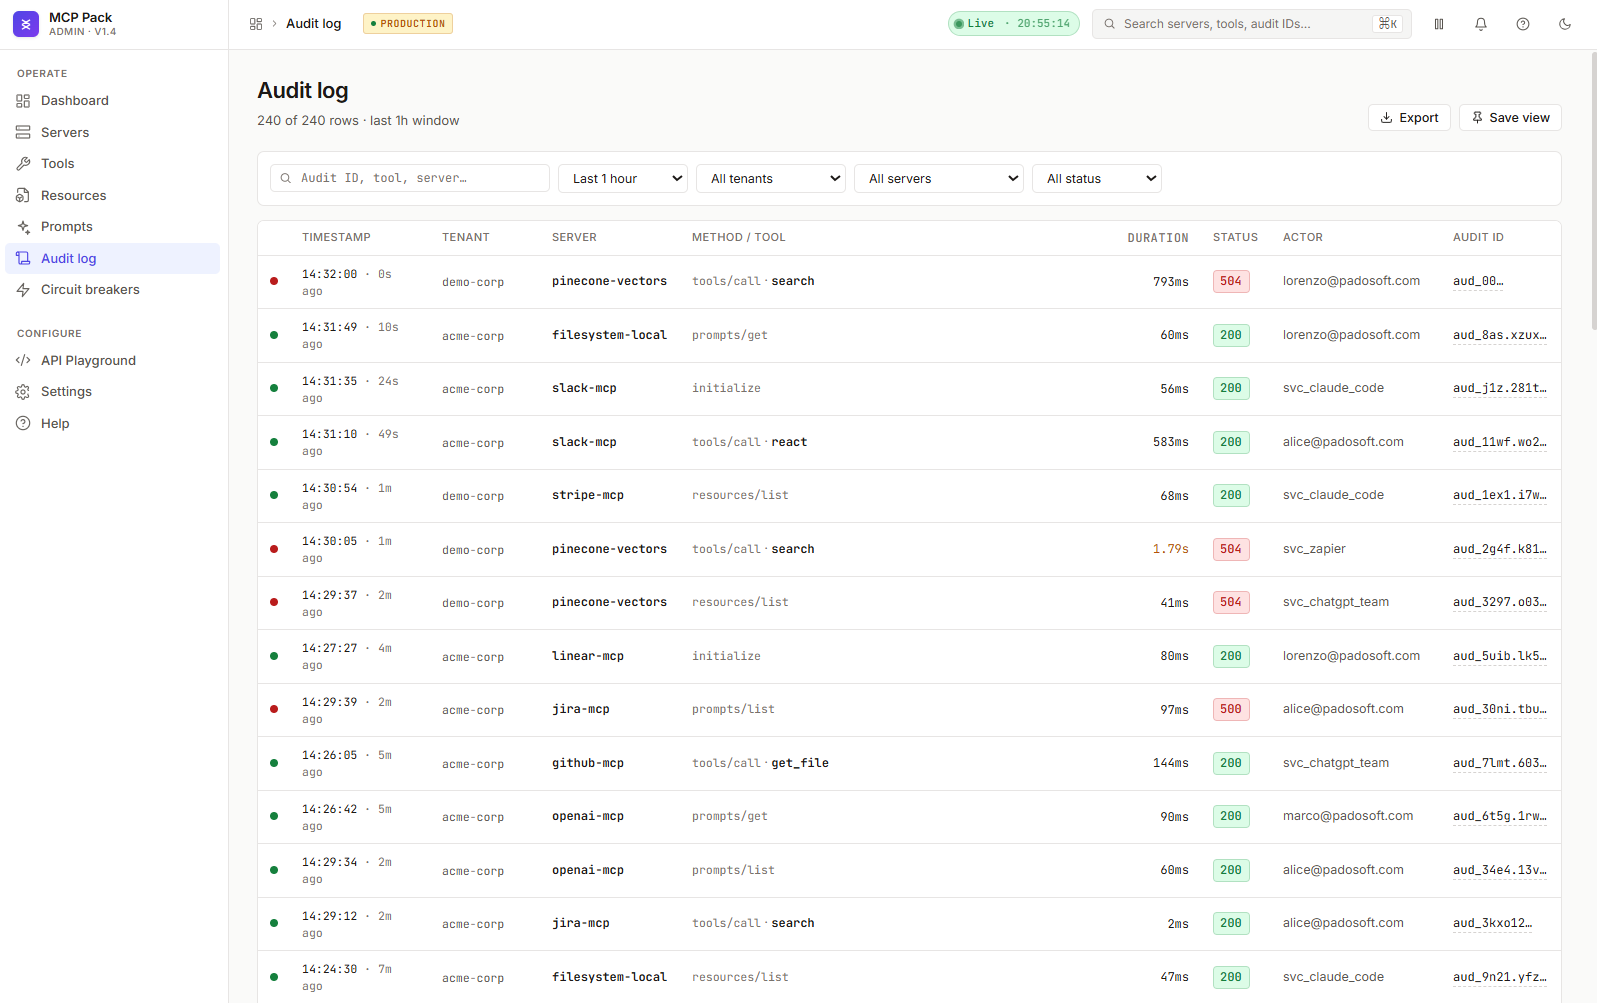Click the TIMESTAMP column header

point(336,238)
